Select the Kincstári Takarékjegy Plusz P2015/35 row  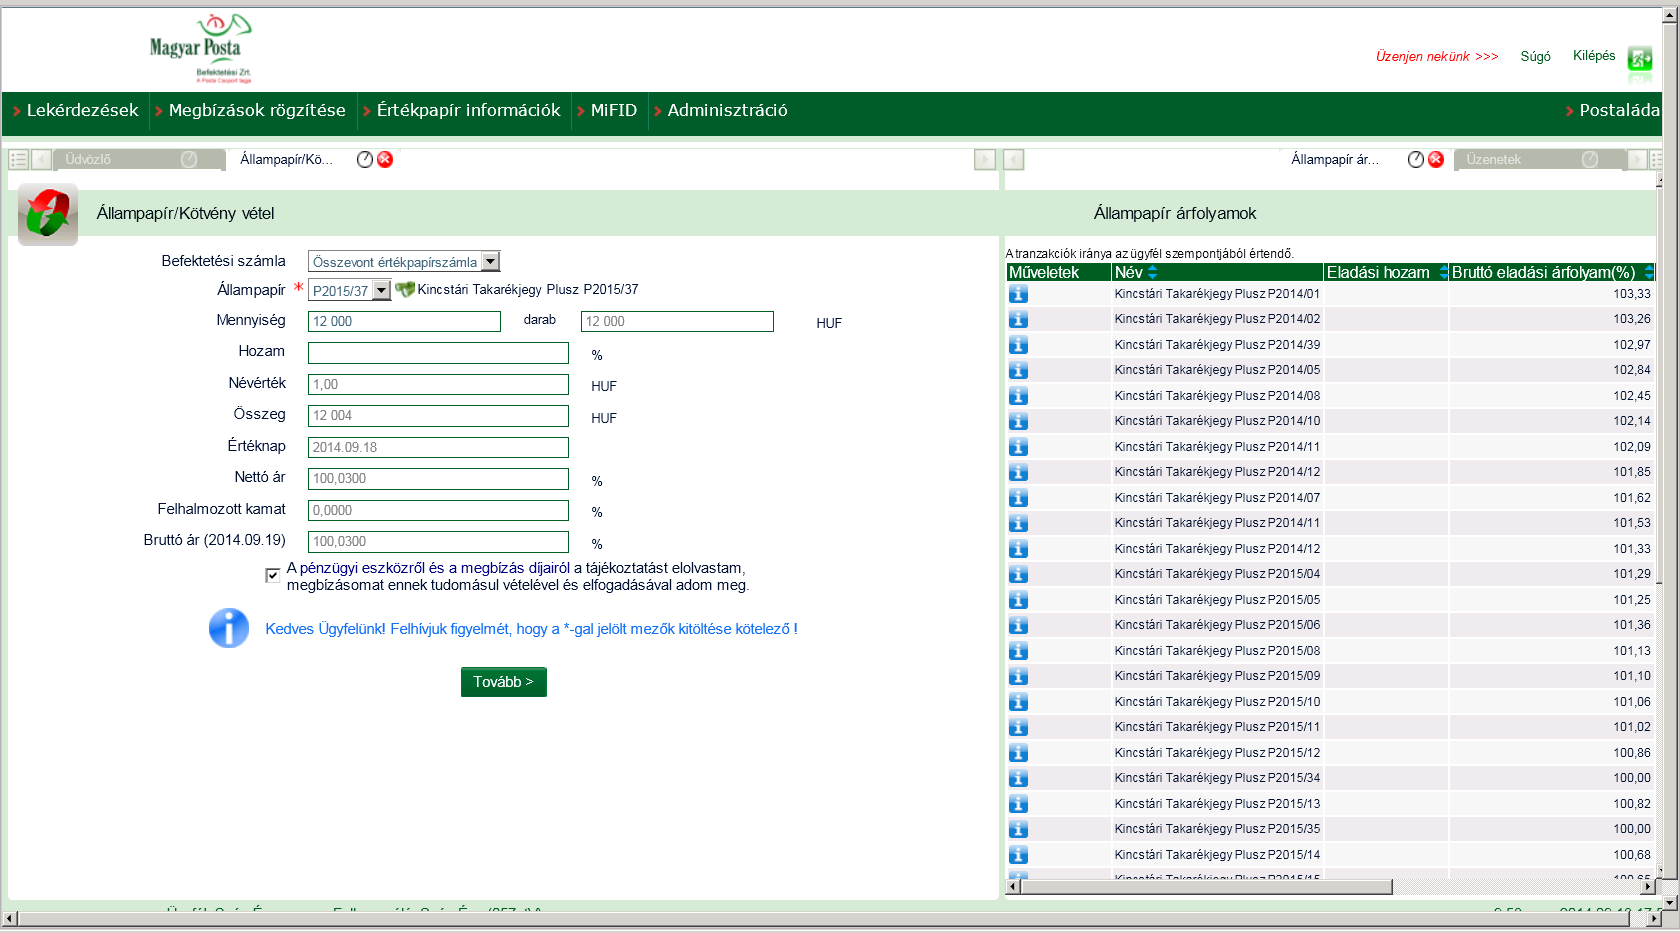pyautogui.click(x=1330, y=829)
